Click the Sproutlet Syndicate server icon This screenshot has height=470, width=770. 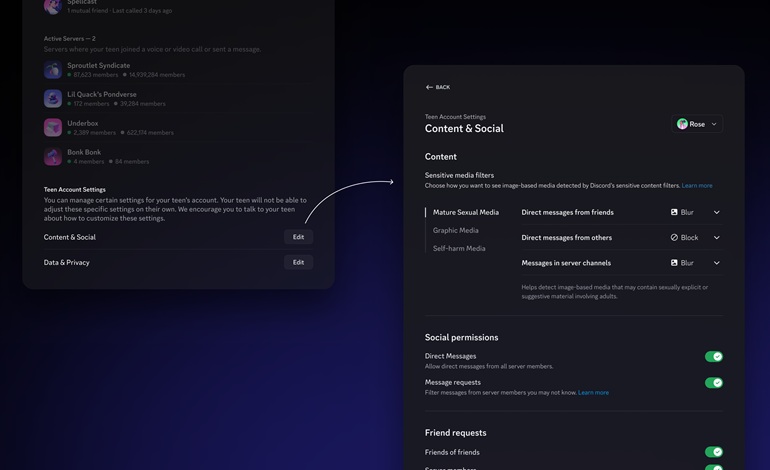pyautogui.click(x=53, y=70)
